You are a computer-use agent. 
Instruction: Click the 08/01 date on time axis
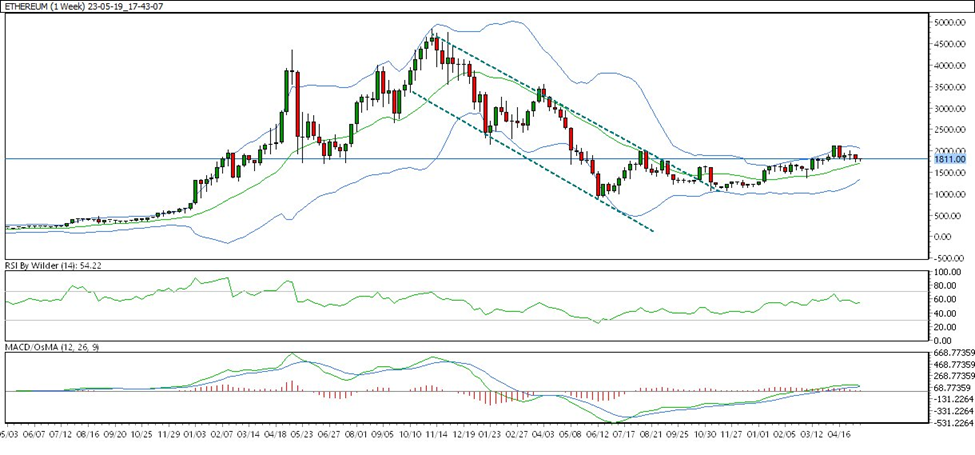tap(358, 437)
